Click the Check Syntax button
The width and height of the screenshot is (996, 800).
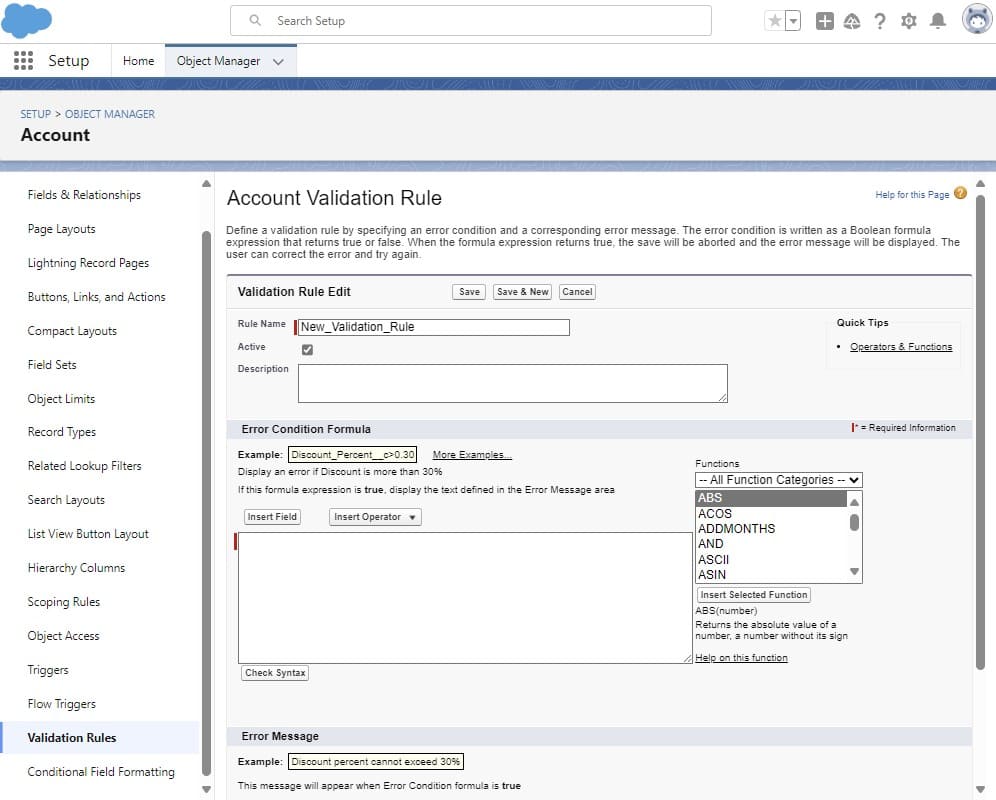(275, 673)
